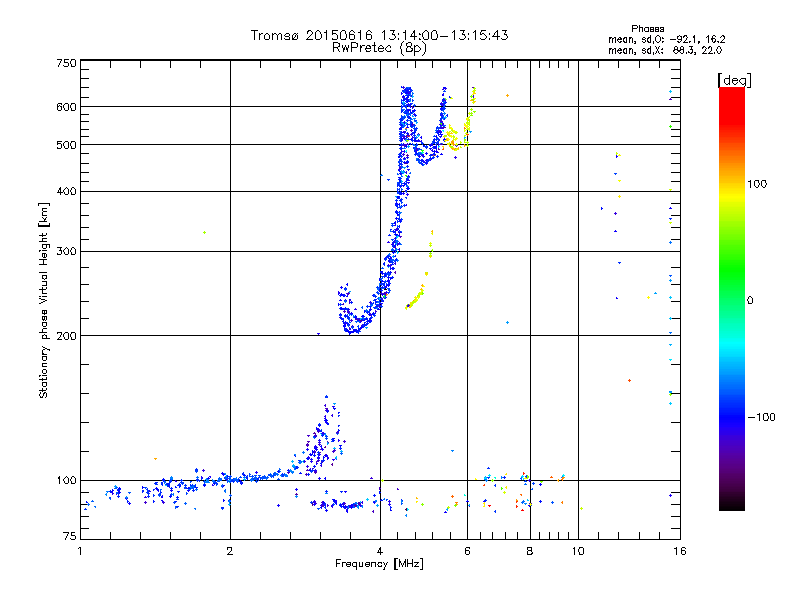The width and height of the screenshot is (800, 600).
Task: Click the 'mean, sd,X: 88.3, 22.0' line
Action: 665,50
